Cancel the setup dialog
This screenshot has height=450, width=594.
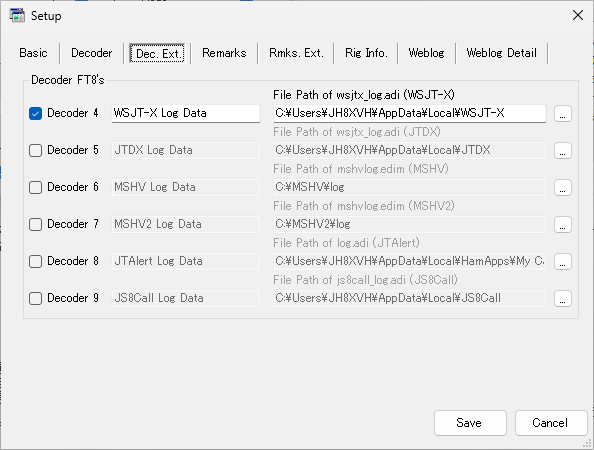click(x=551, y=423)
